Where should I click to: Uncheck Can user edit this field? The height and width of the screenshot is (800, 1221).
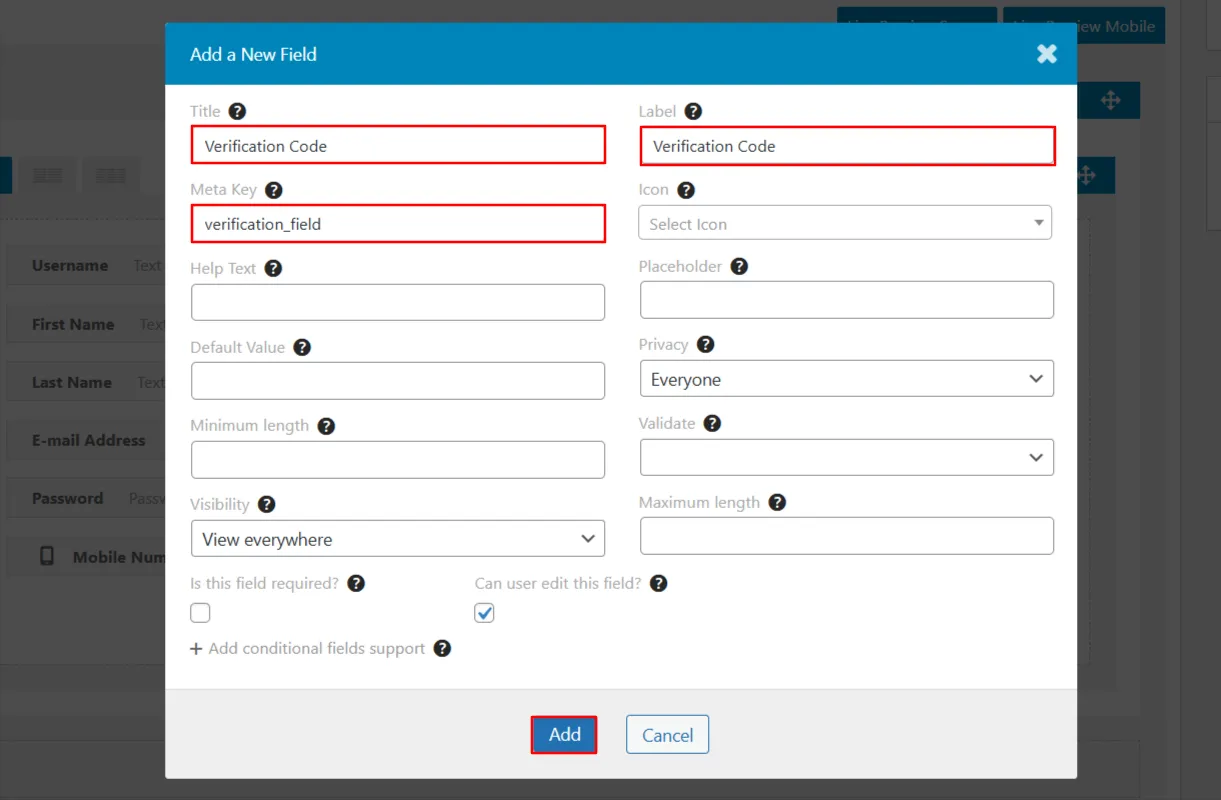(x=484, y=612)
